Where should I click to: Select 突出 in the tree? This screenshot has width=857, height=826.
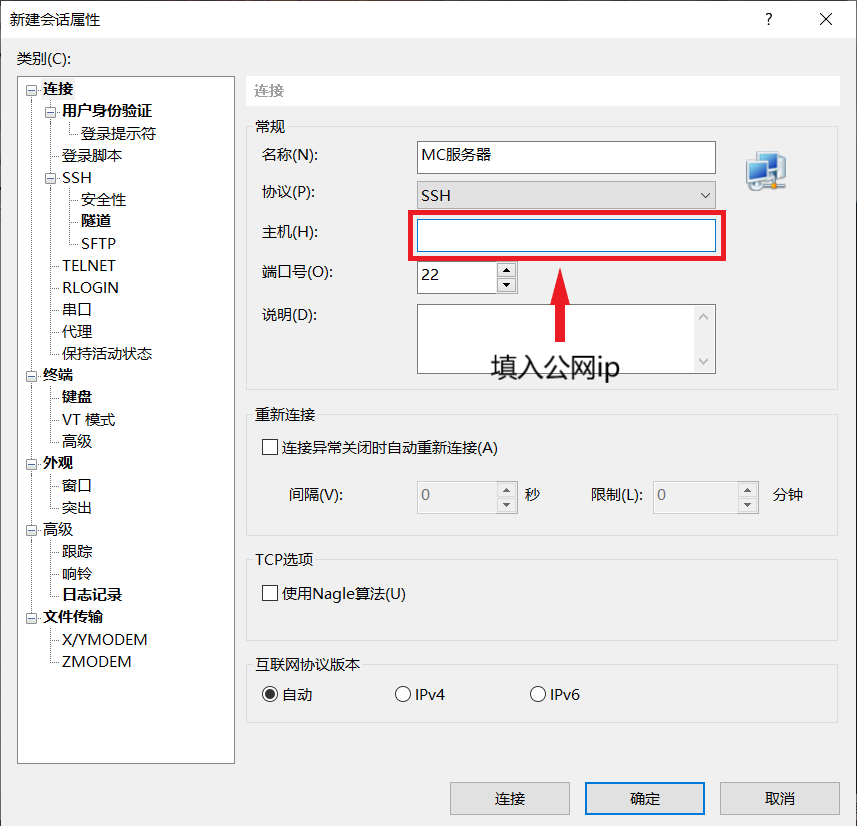click(x=77, y=508)
